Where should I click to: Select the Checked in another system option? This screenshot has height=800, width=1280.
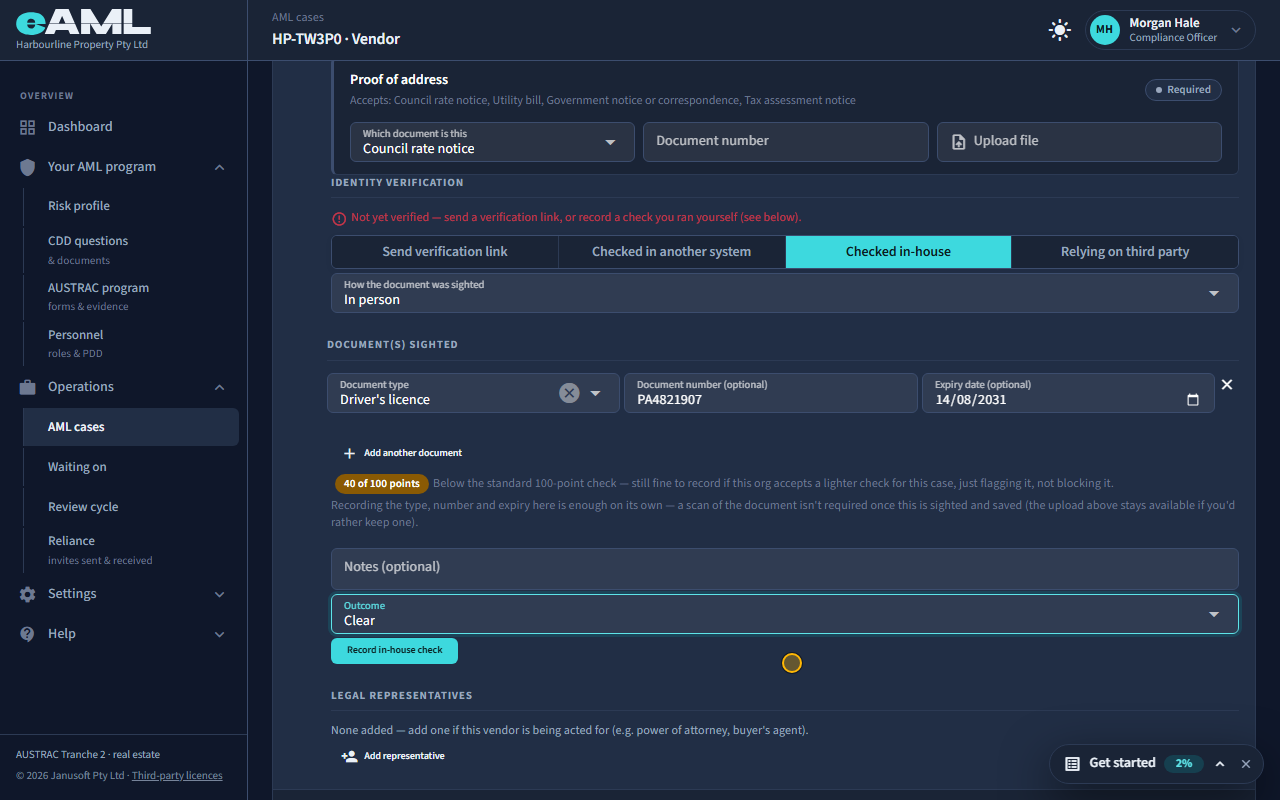(672, 252)
